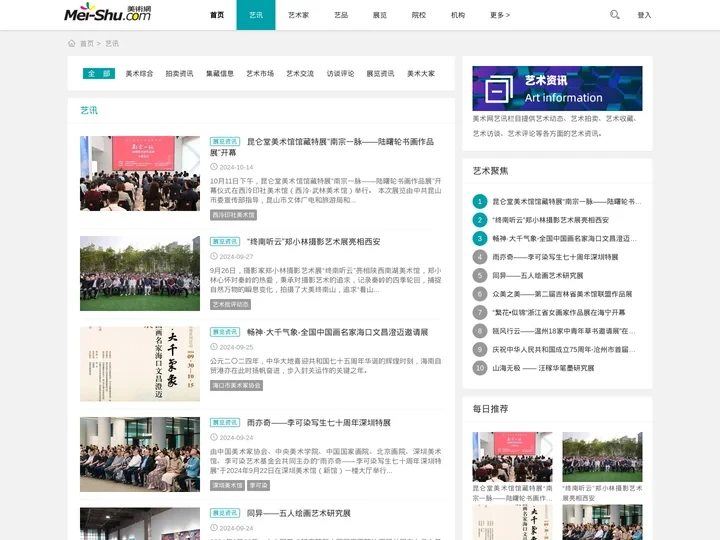The image size is (720, 540).
Task: Click the 李可染 tag
Action: click(x=259, y=485)
